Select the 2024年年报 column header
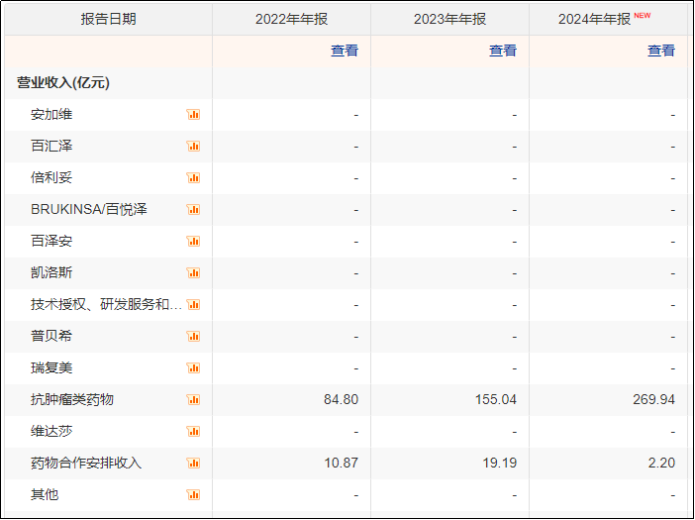 pos(609,19)
